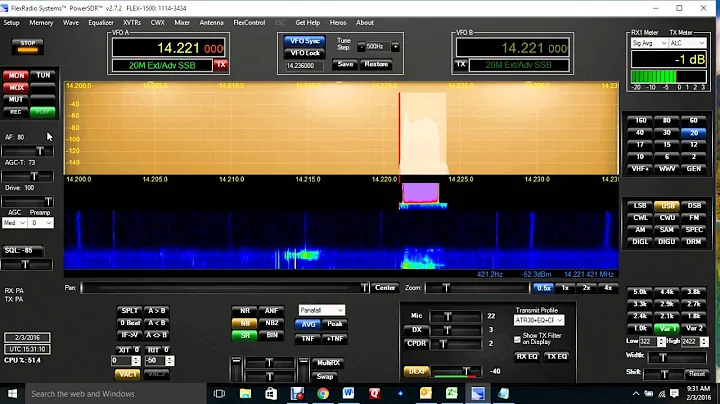The width and height of the screenshot is (720, 404).
Task: Adjust the Zoom slider
Action: [x=477, y=288]
